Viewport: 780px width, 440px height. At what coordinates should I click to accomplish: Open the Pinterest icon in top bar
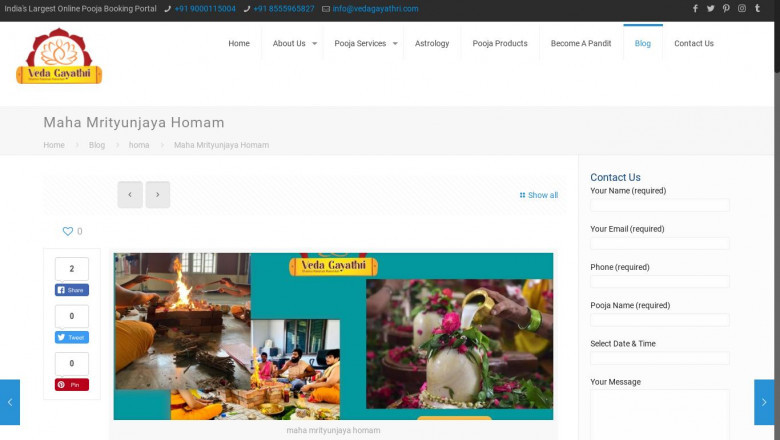[x=726, y=8]
